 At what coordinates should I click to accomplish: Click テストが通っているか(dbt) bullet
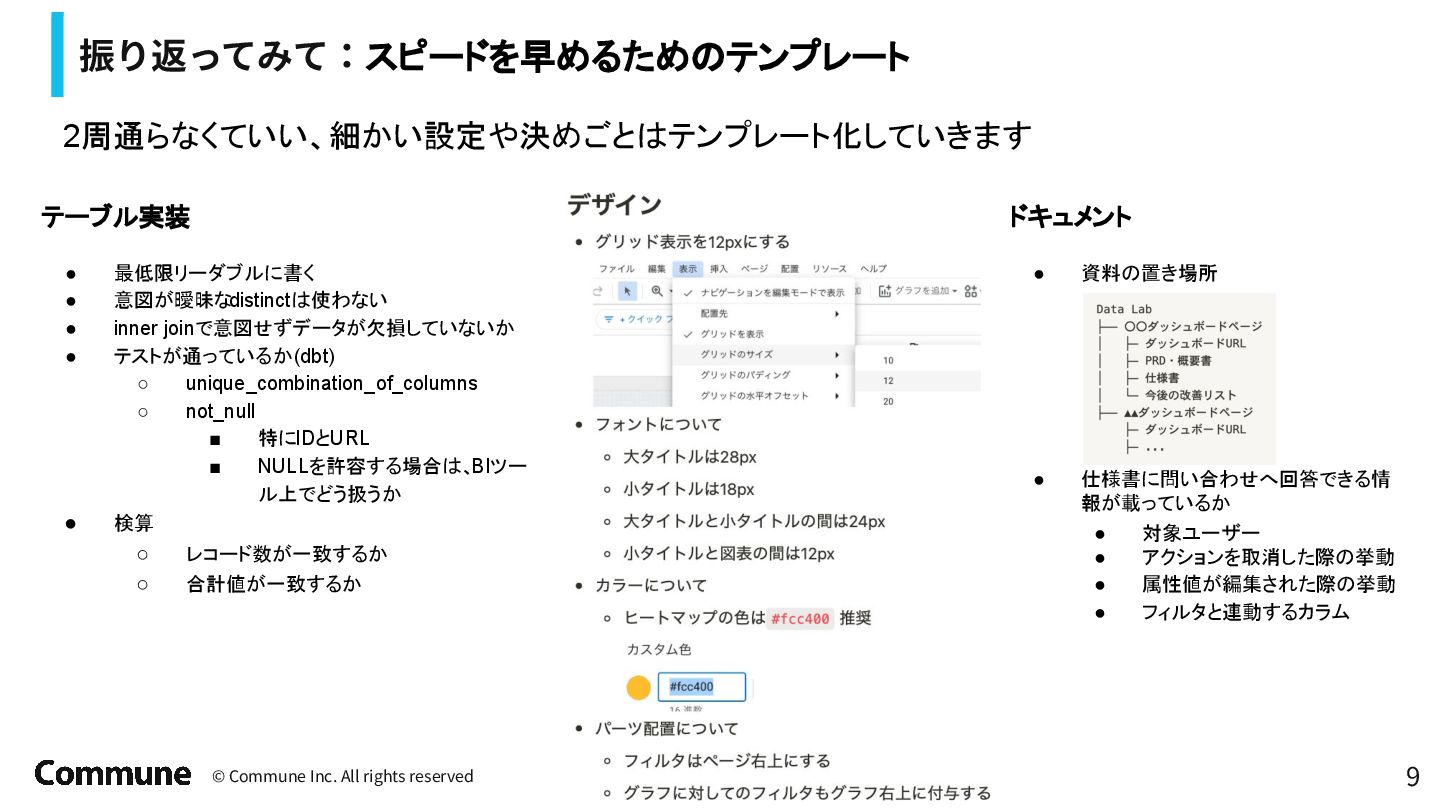click(x=224, y=356)
